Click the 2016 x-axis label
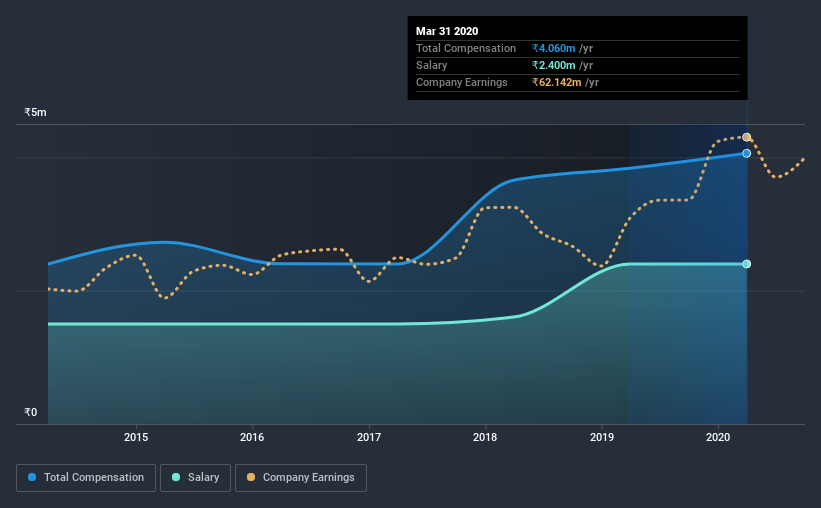Viewport: 821px width, 508px height. (x=252, y=437)
